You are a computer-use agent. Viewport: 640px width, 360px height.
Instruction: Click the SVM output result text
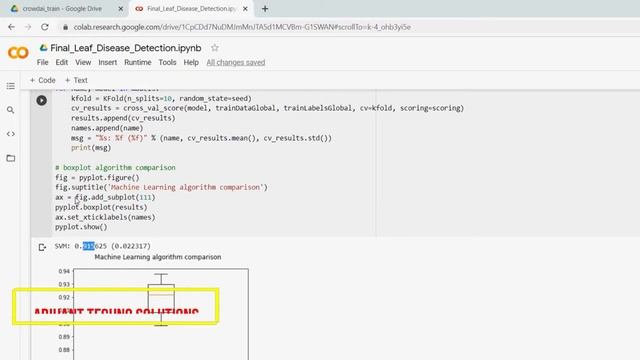[102, 246]
